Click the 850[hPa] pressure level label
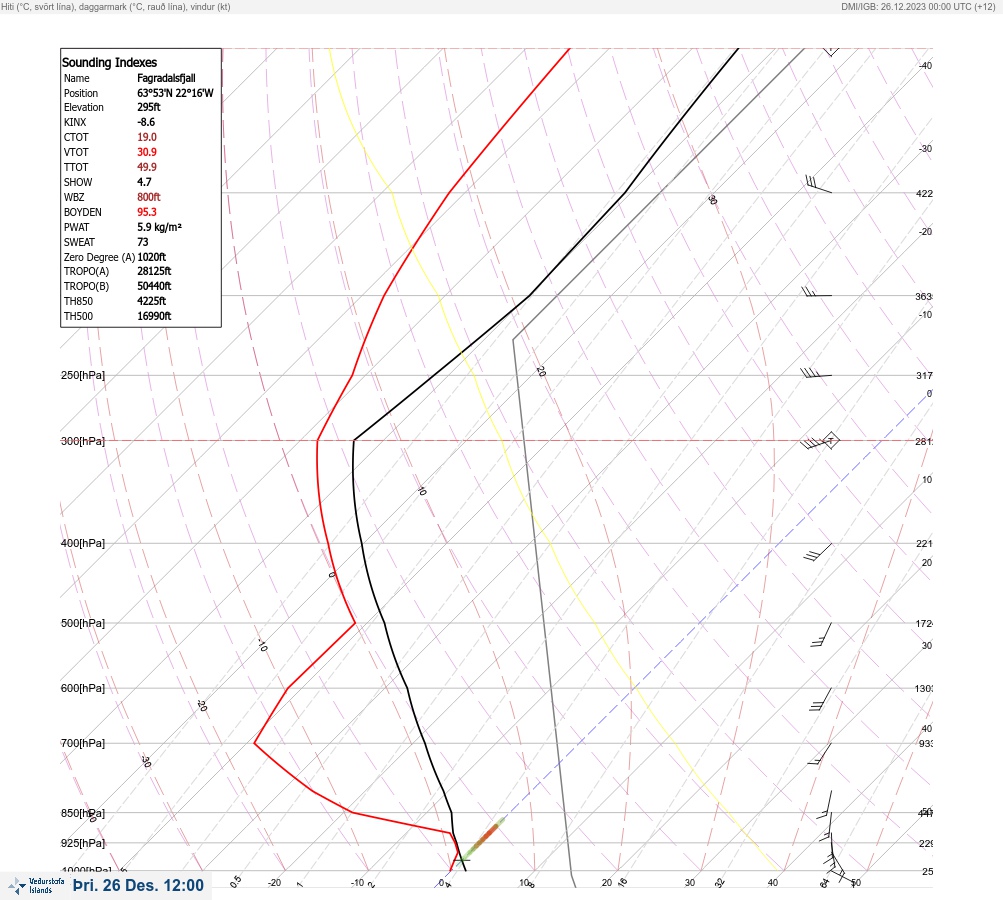 click(x=83, y=814)
